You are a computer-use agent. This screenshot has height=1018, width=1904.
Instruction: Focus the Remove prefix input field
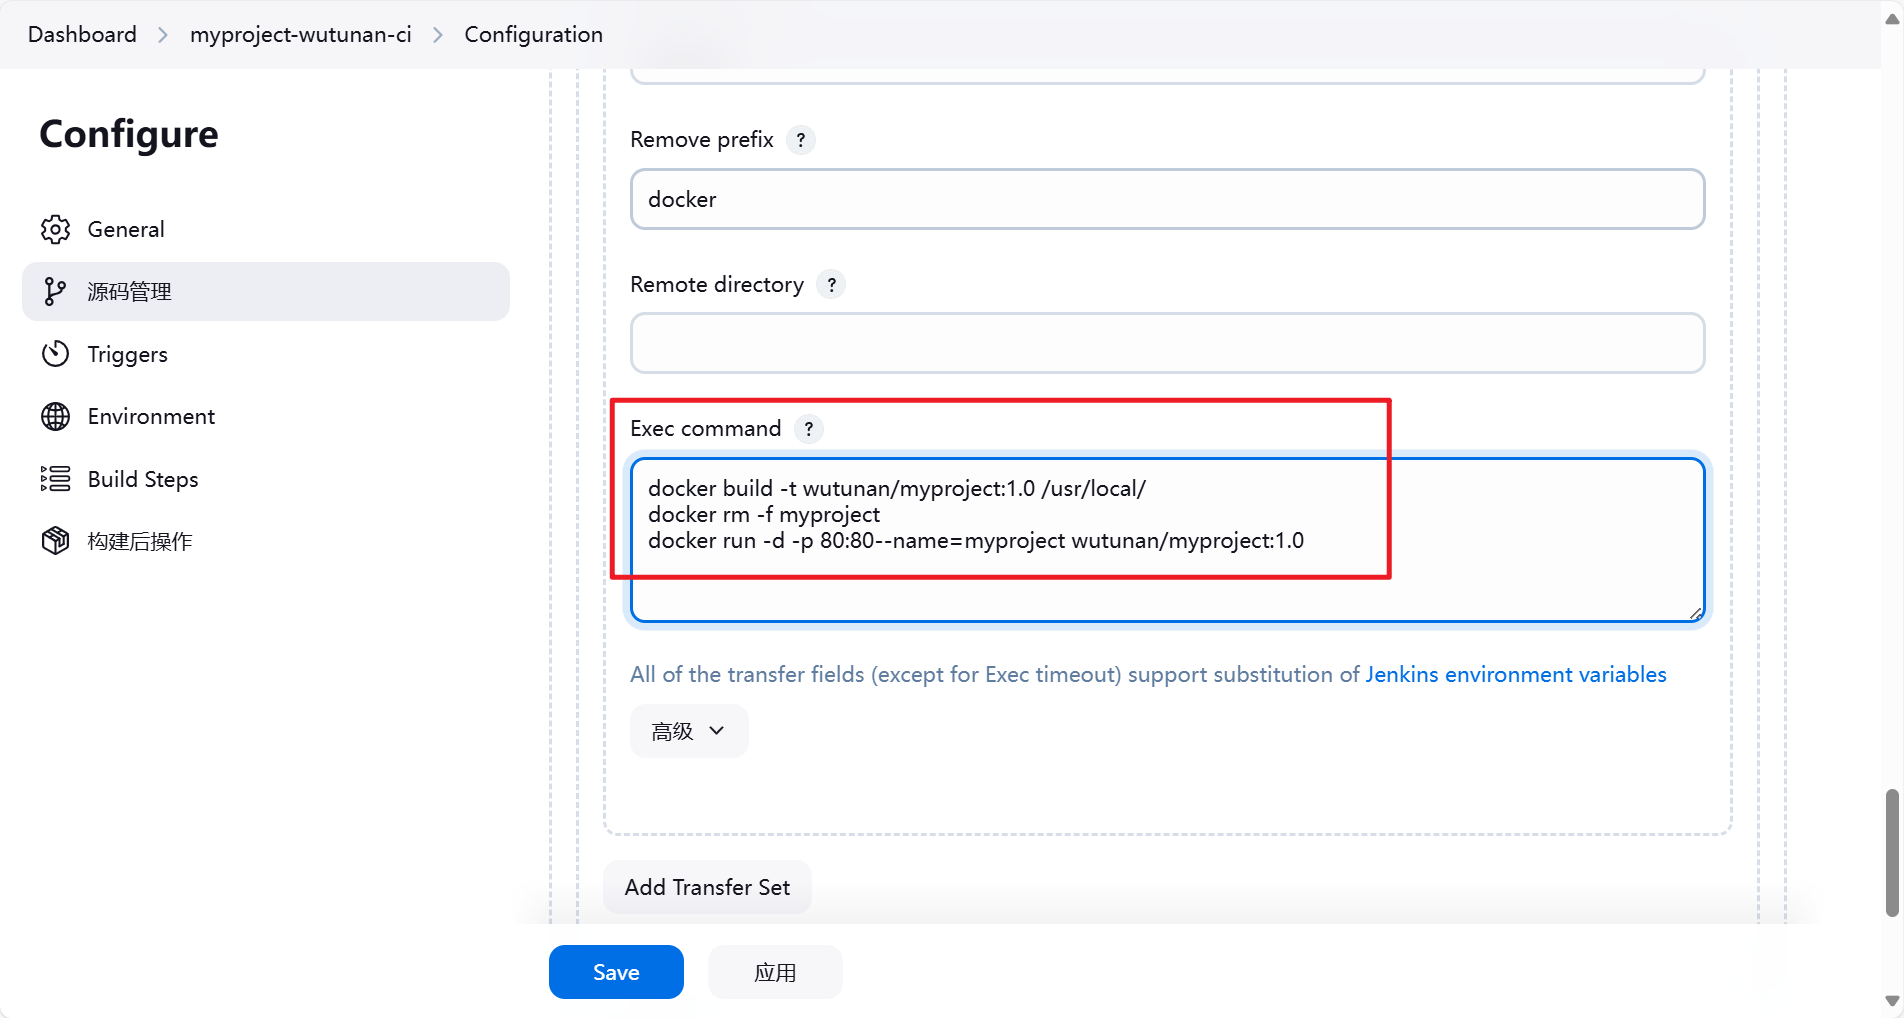click(1167, 199)
